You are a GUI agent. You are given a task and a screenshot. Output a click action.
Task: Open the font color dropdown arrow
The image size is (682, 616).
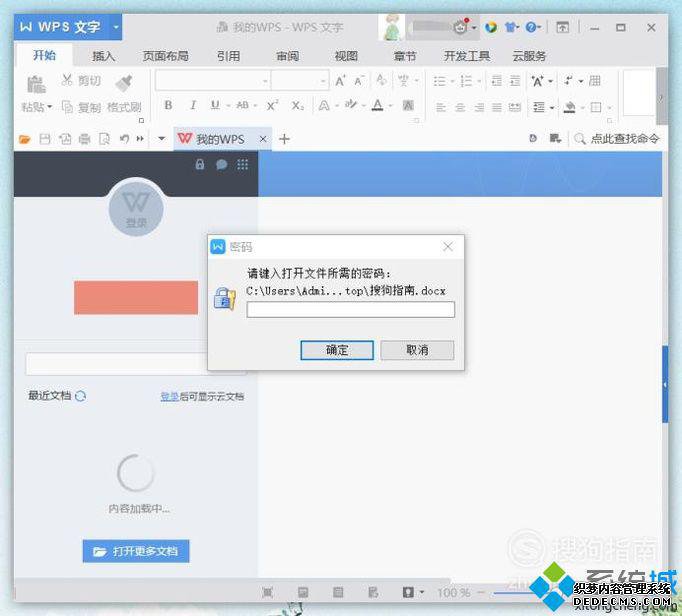pyautogui.click(x=390, y=106)
